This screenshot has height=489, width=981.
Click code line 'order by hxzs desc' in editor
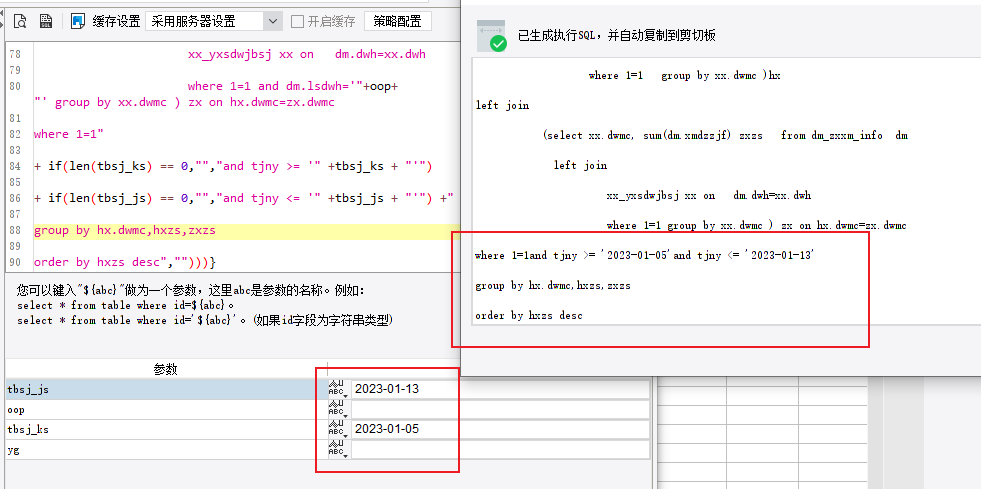(x=125, y=262)
